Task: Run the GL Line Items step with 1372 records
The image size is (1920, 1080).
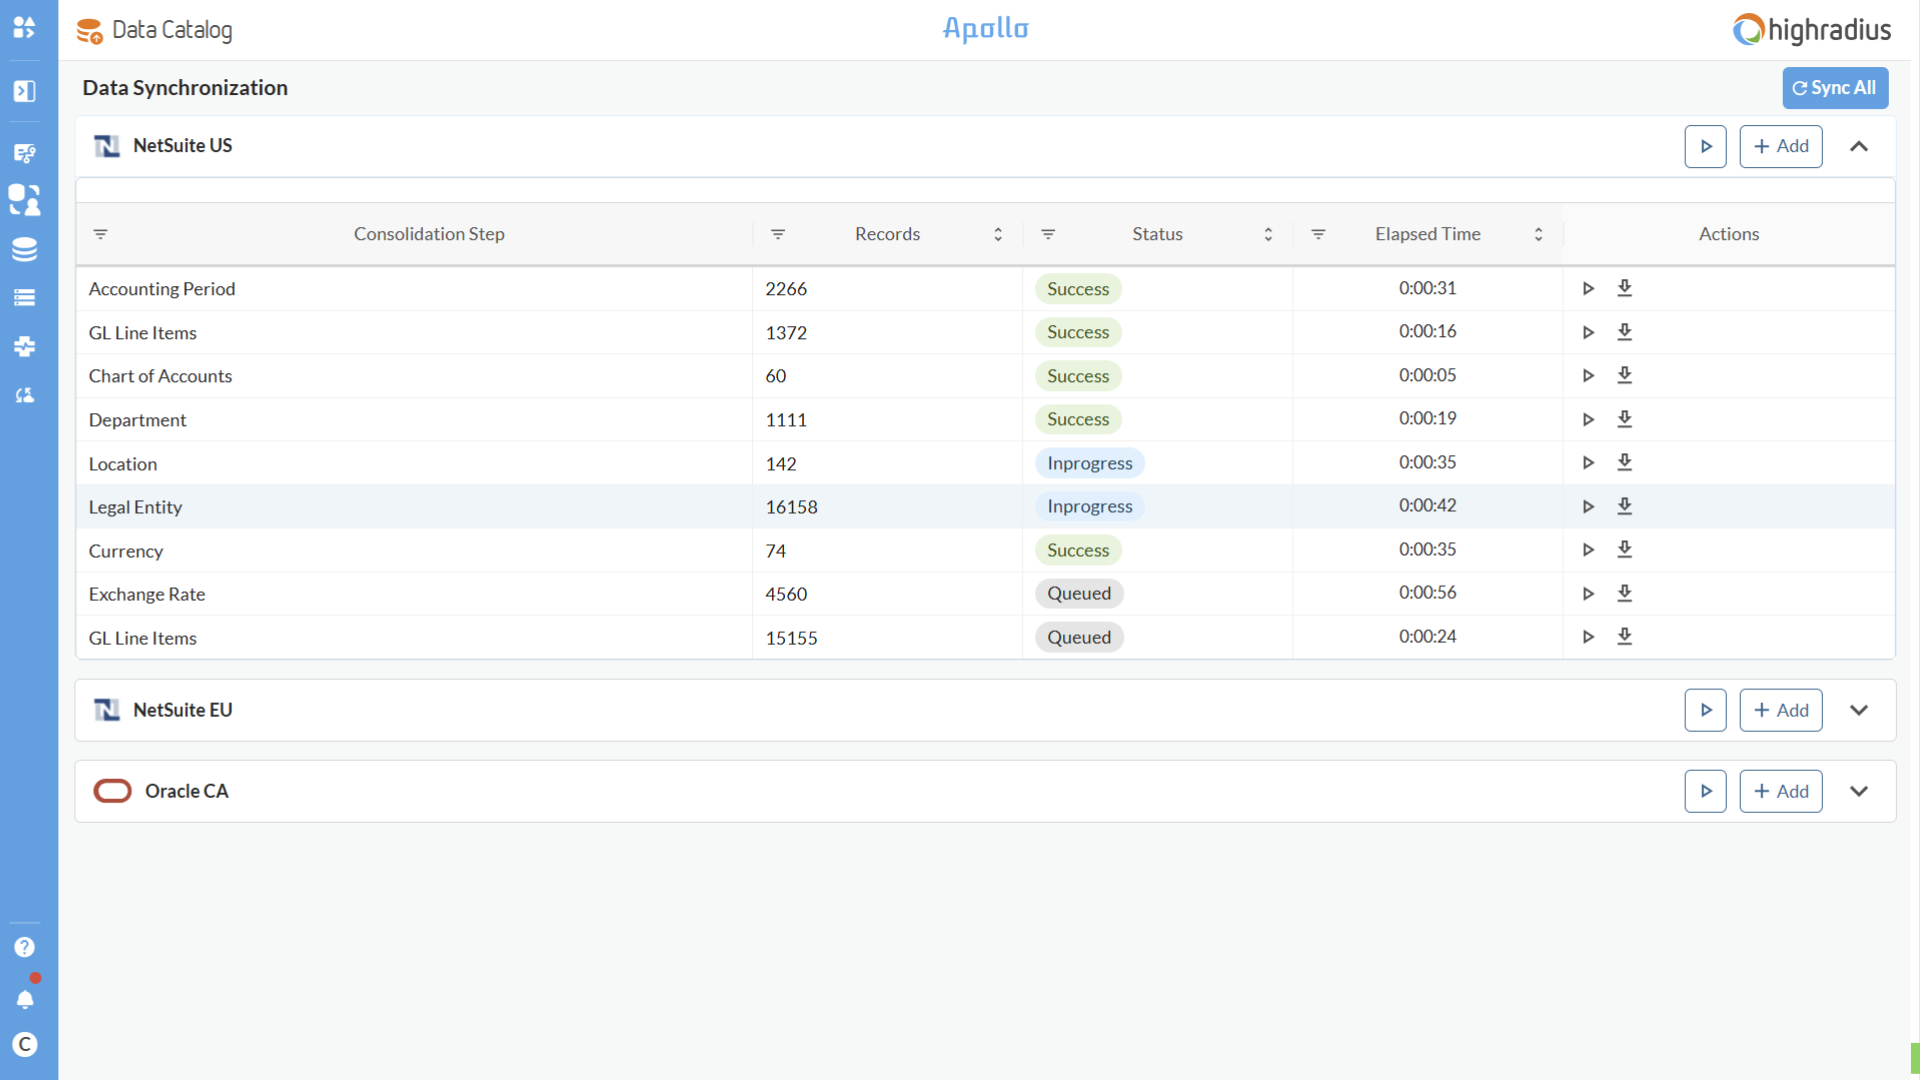Action: pos(1588,332)
